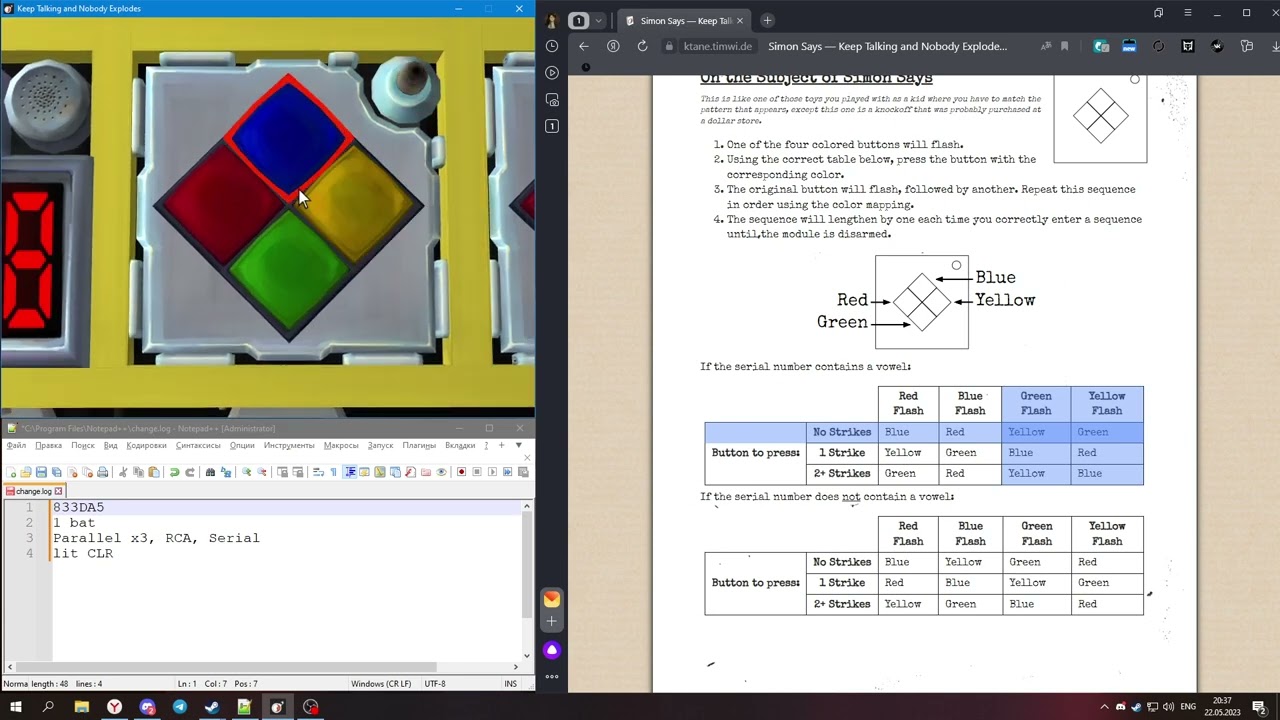Click the Paste icon in Notepad++ toolbar
Image resolution: width=1280 pixels, height=720 pixels.
coord(154,472)
